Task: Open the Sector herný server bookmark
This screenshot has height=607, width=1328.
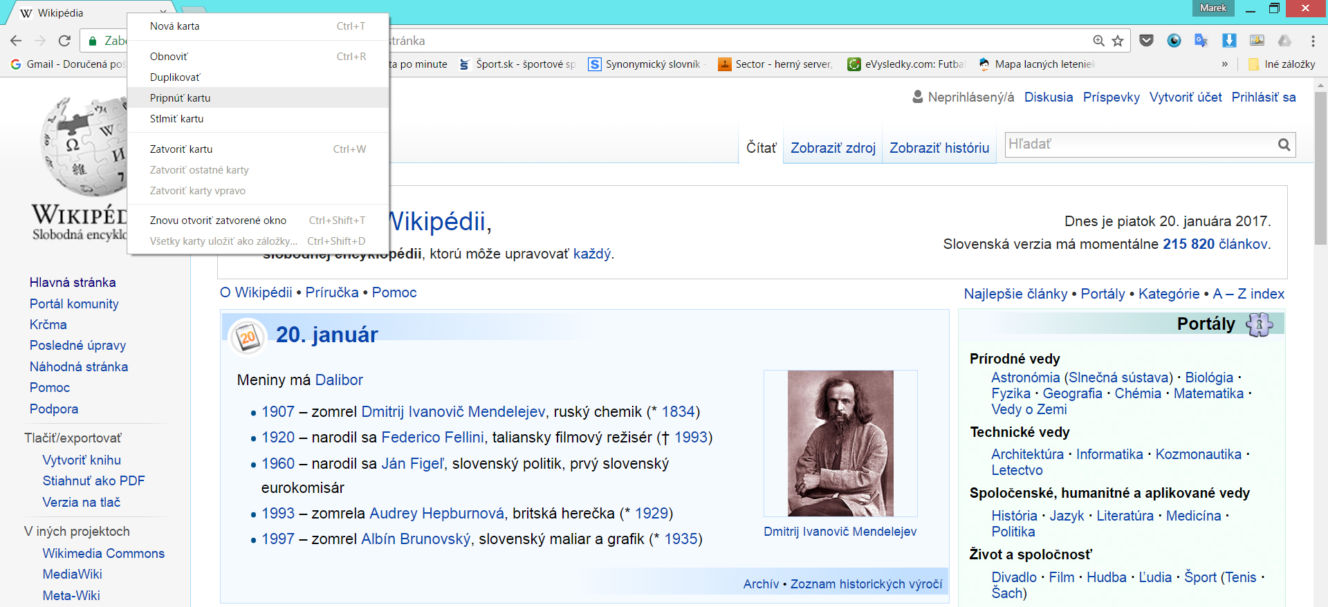Action: [x=775, y=64]
